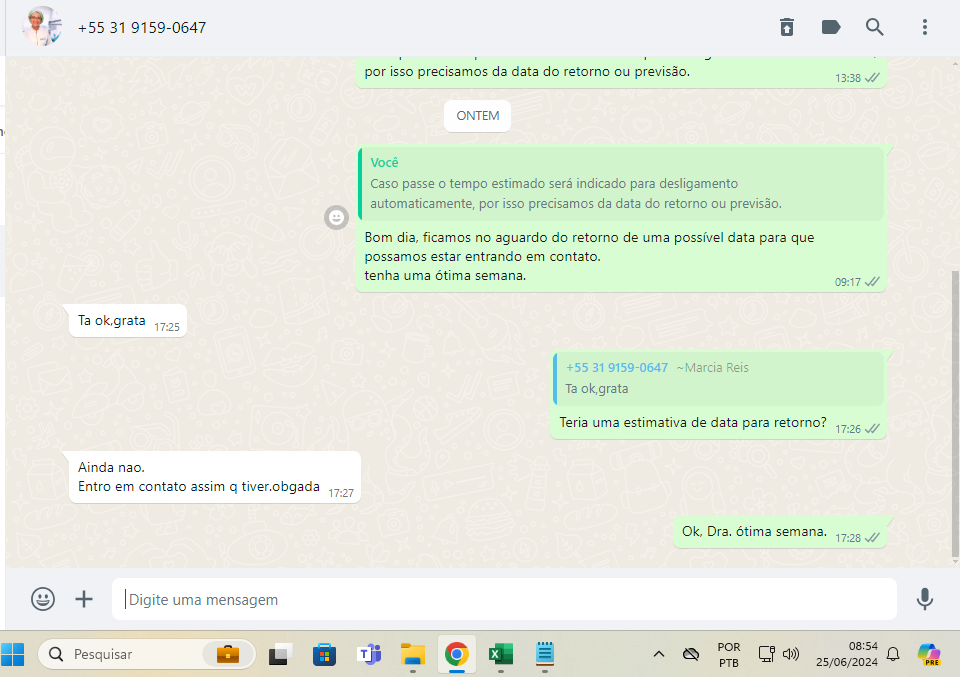Select message 'Bom dia, ficamos no aguardo'
The height and width of the screenshot is (677, 960).
coord(589,256)
